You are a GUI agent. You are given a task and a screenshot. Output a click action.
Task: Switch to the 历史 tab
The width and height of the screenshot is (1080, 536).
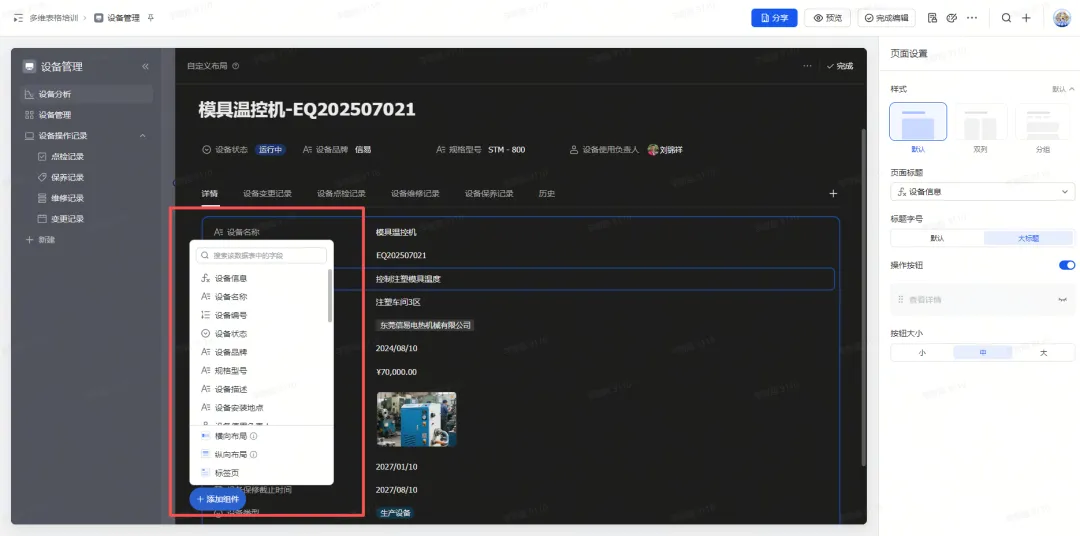coord(546,194)
